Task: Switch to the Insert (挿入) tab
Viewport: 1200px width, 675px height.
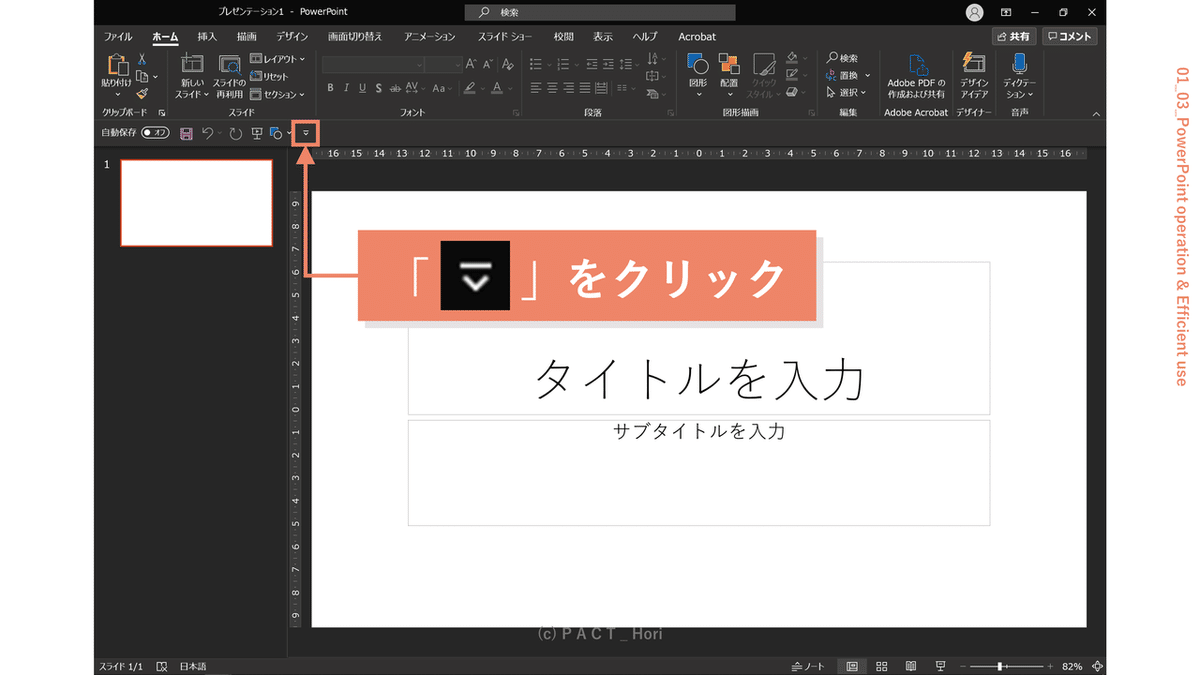Action: click(x=207, y=36)
